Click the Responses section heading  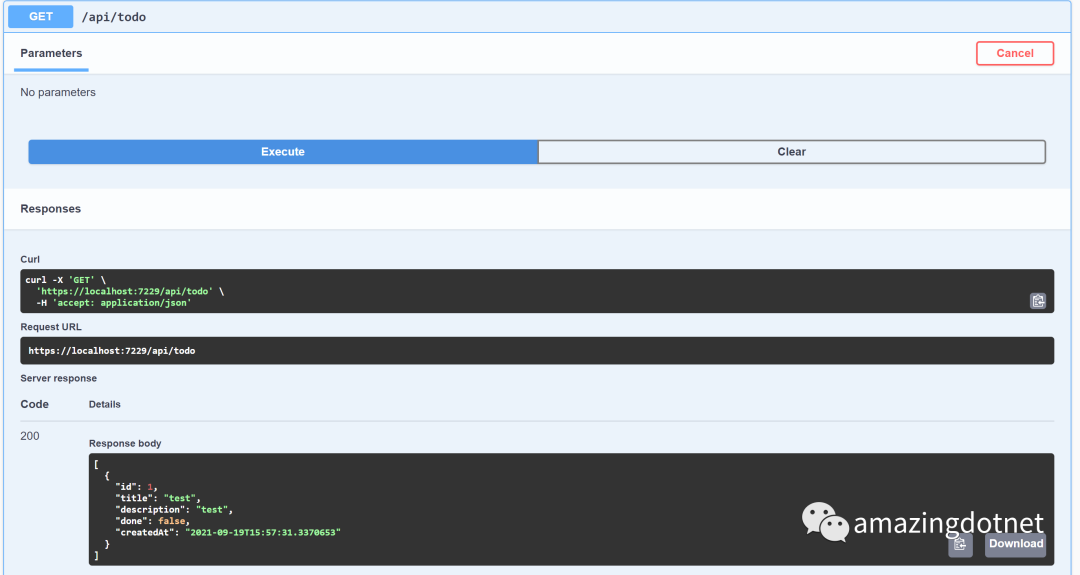click(x=50, y=209)
